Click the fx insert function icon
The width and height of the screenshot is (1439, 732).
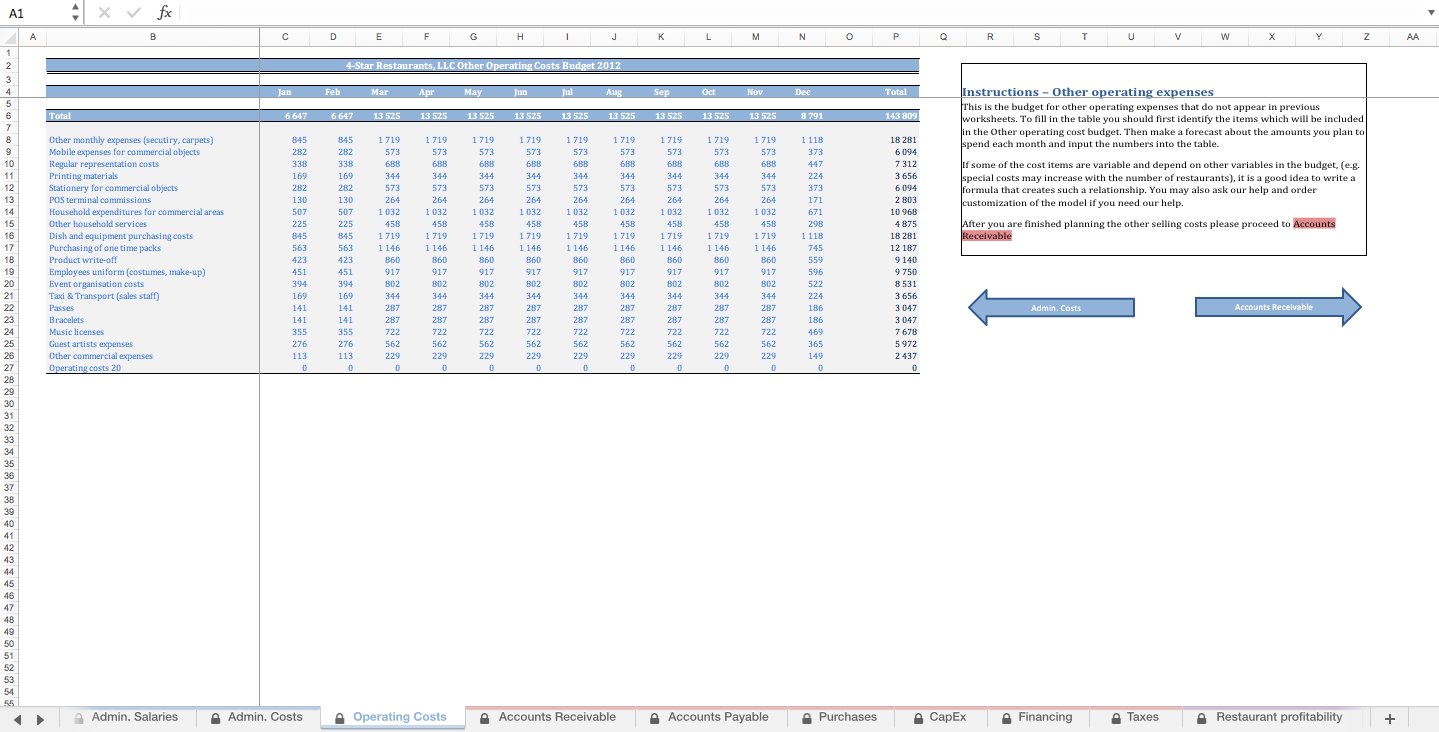(x=164, y=13)
